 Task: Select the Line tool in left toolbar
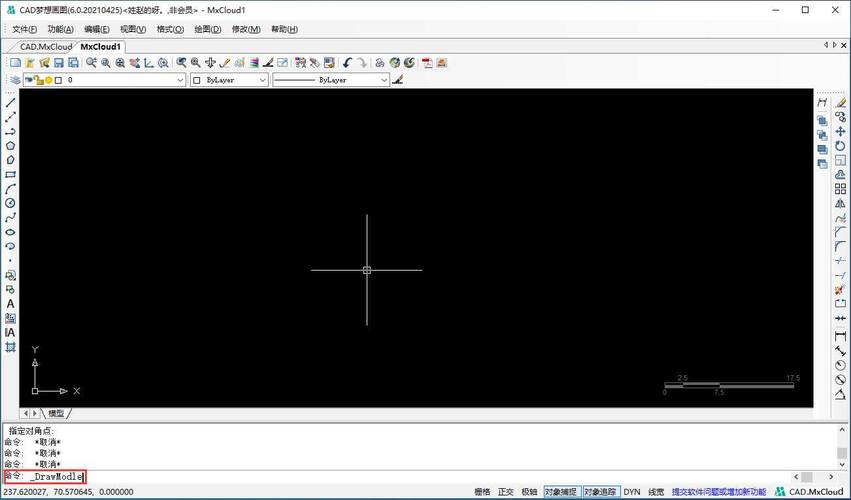(x=10, y=103)
